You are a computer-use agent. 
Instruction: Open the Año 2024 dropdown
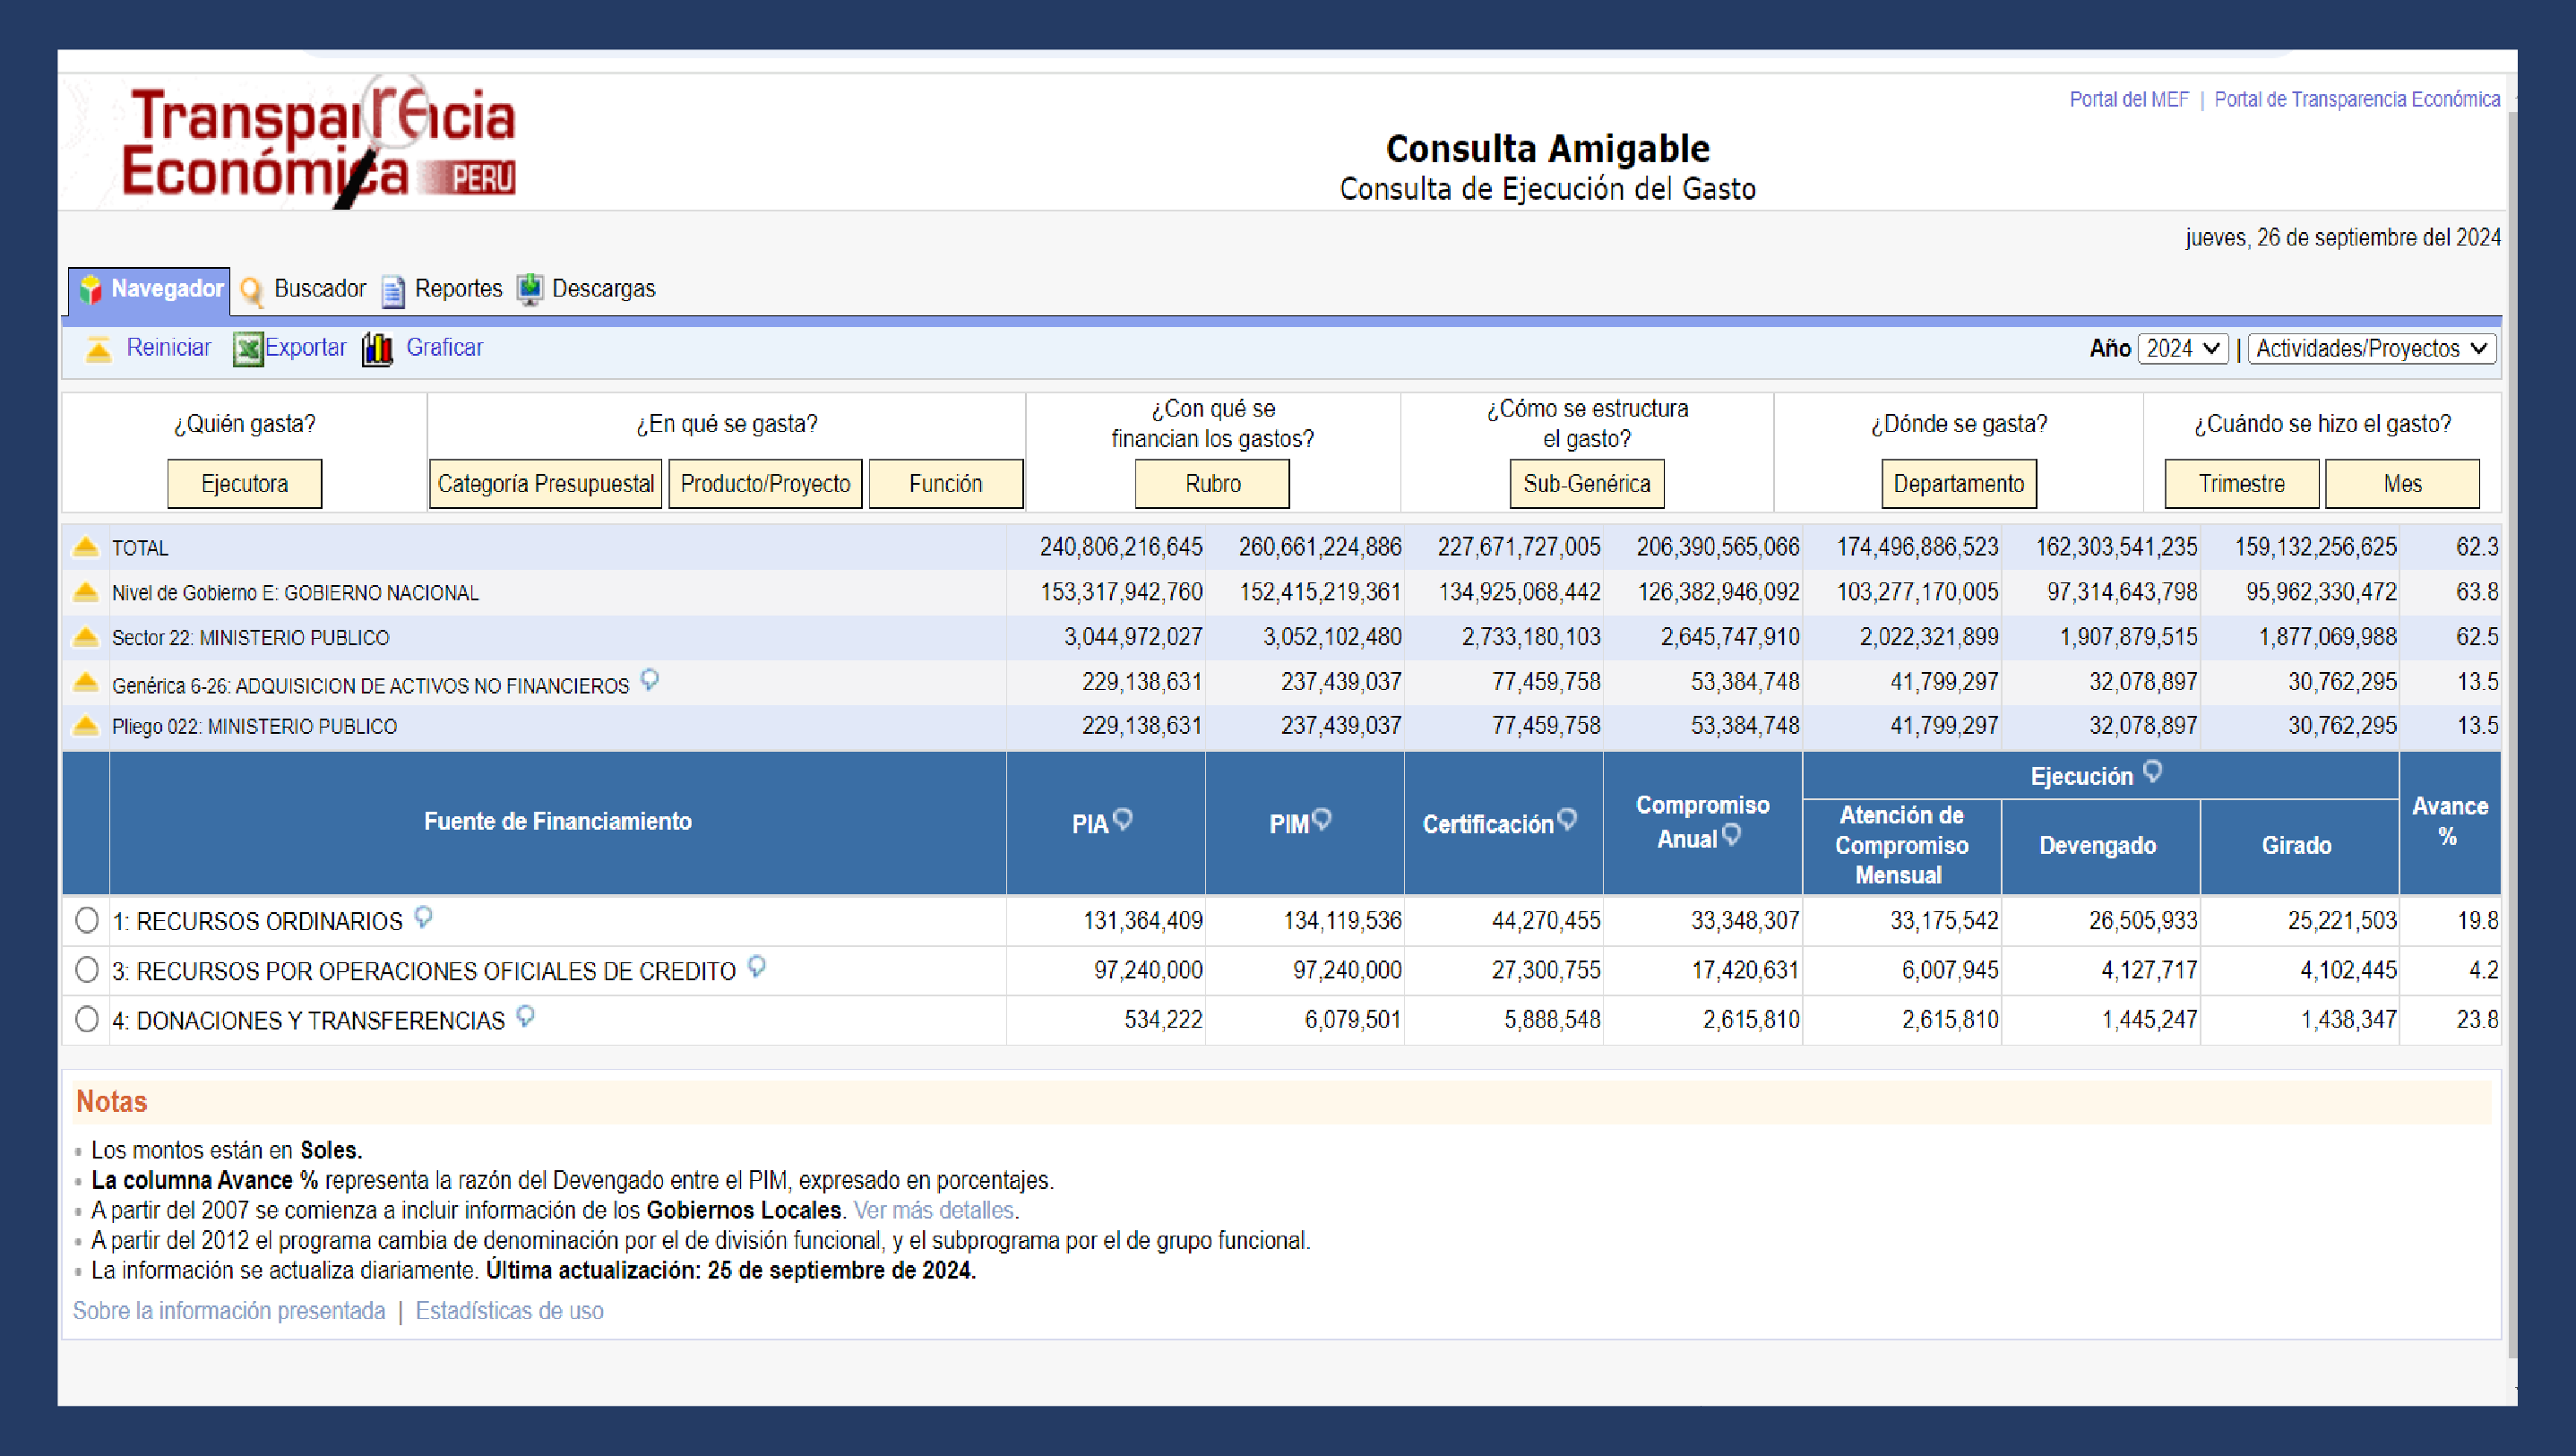(x=2183, y=349)
